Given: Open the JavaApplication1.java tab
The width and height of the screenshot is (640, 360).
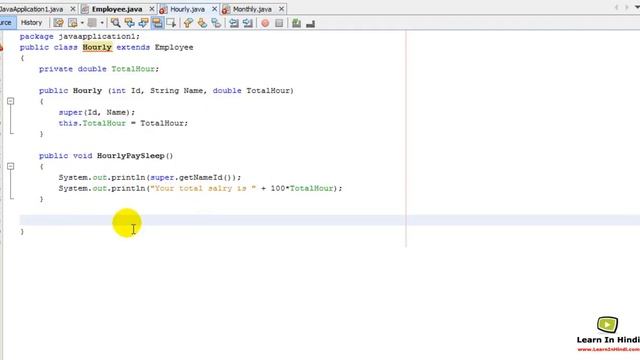Looking at the screenshot, I should pos(32,9).
